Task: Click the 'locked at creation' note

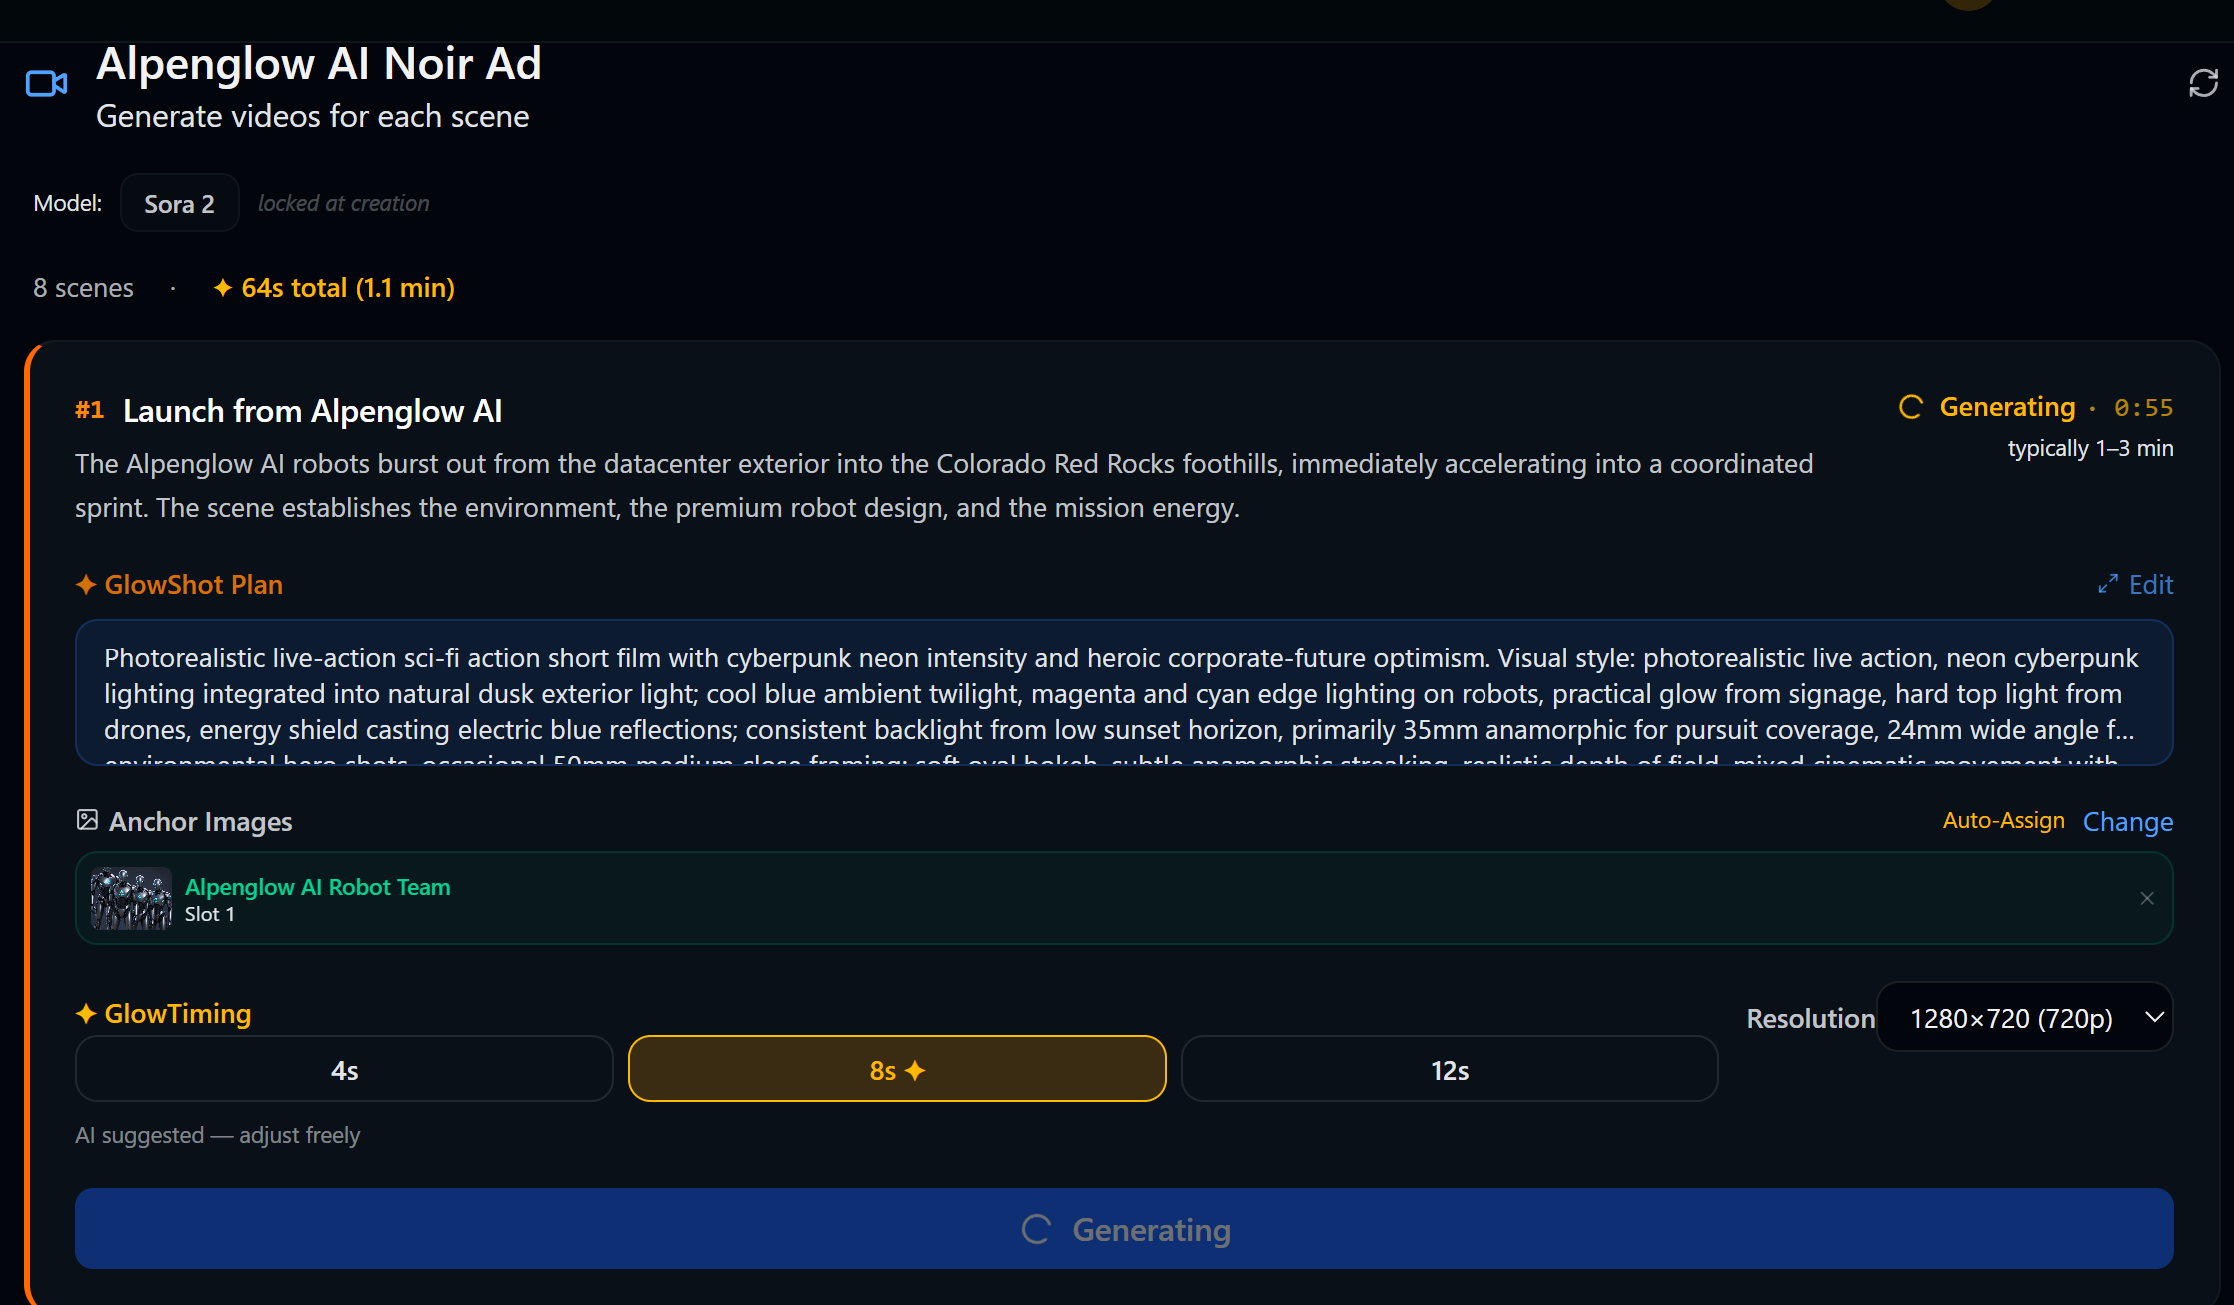Action: tap(344, 203)
